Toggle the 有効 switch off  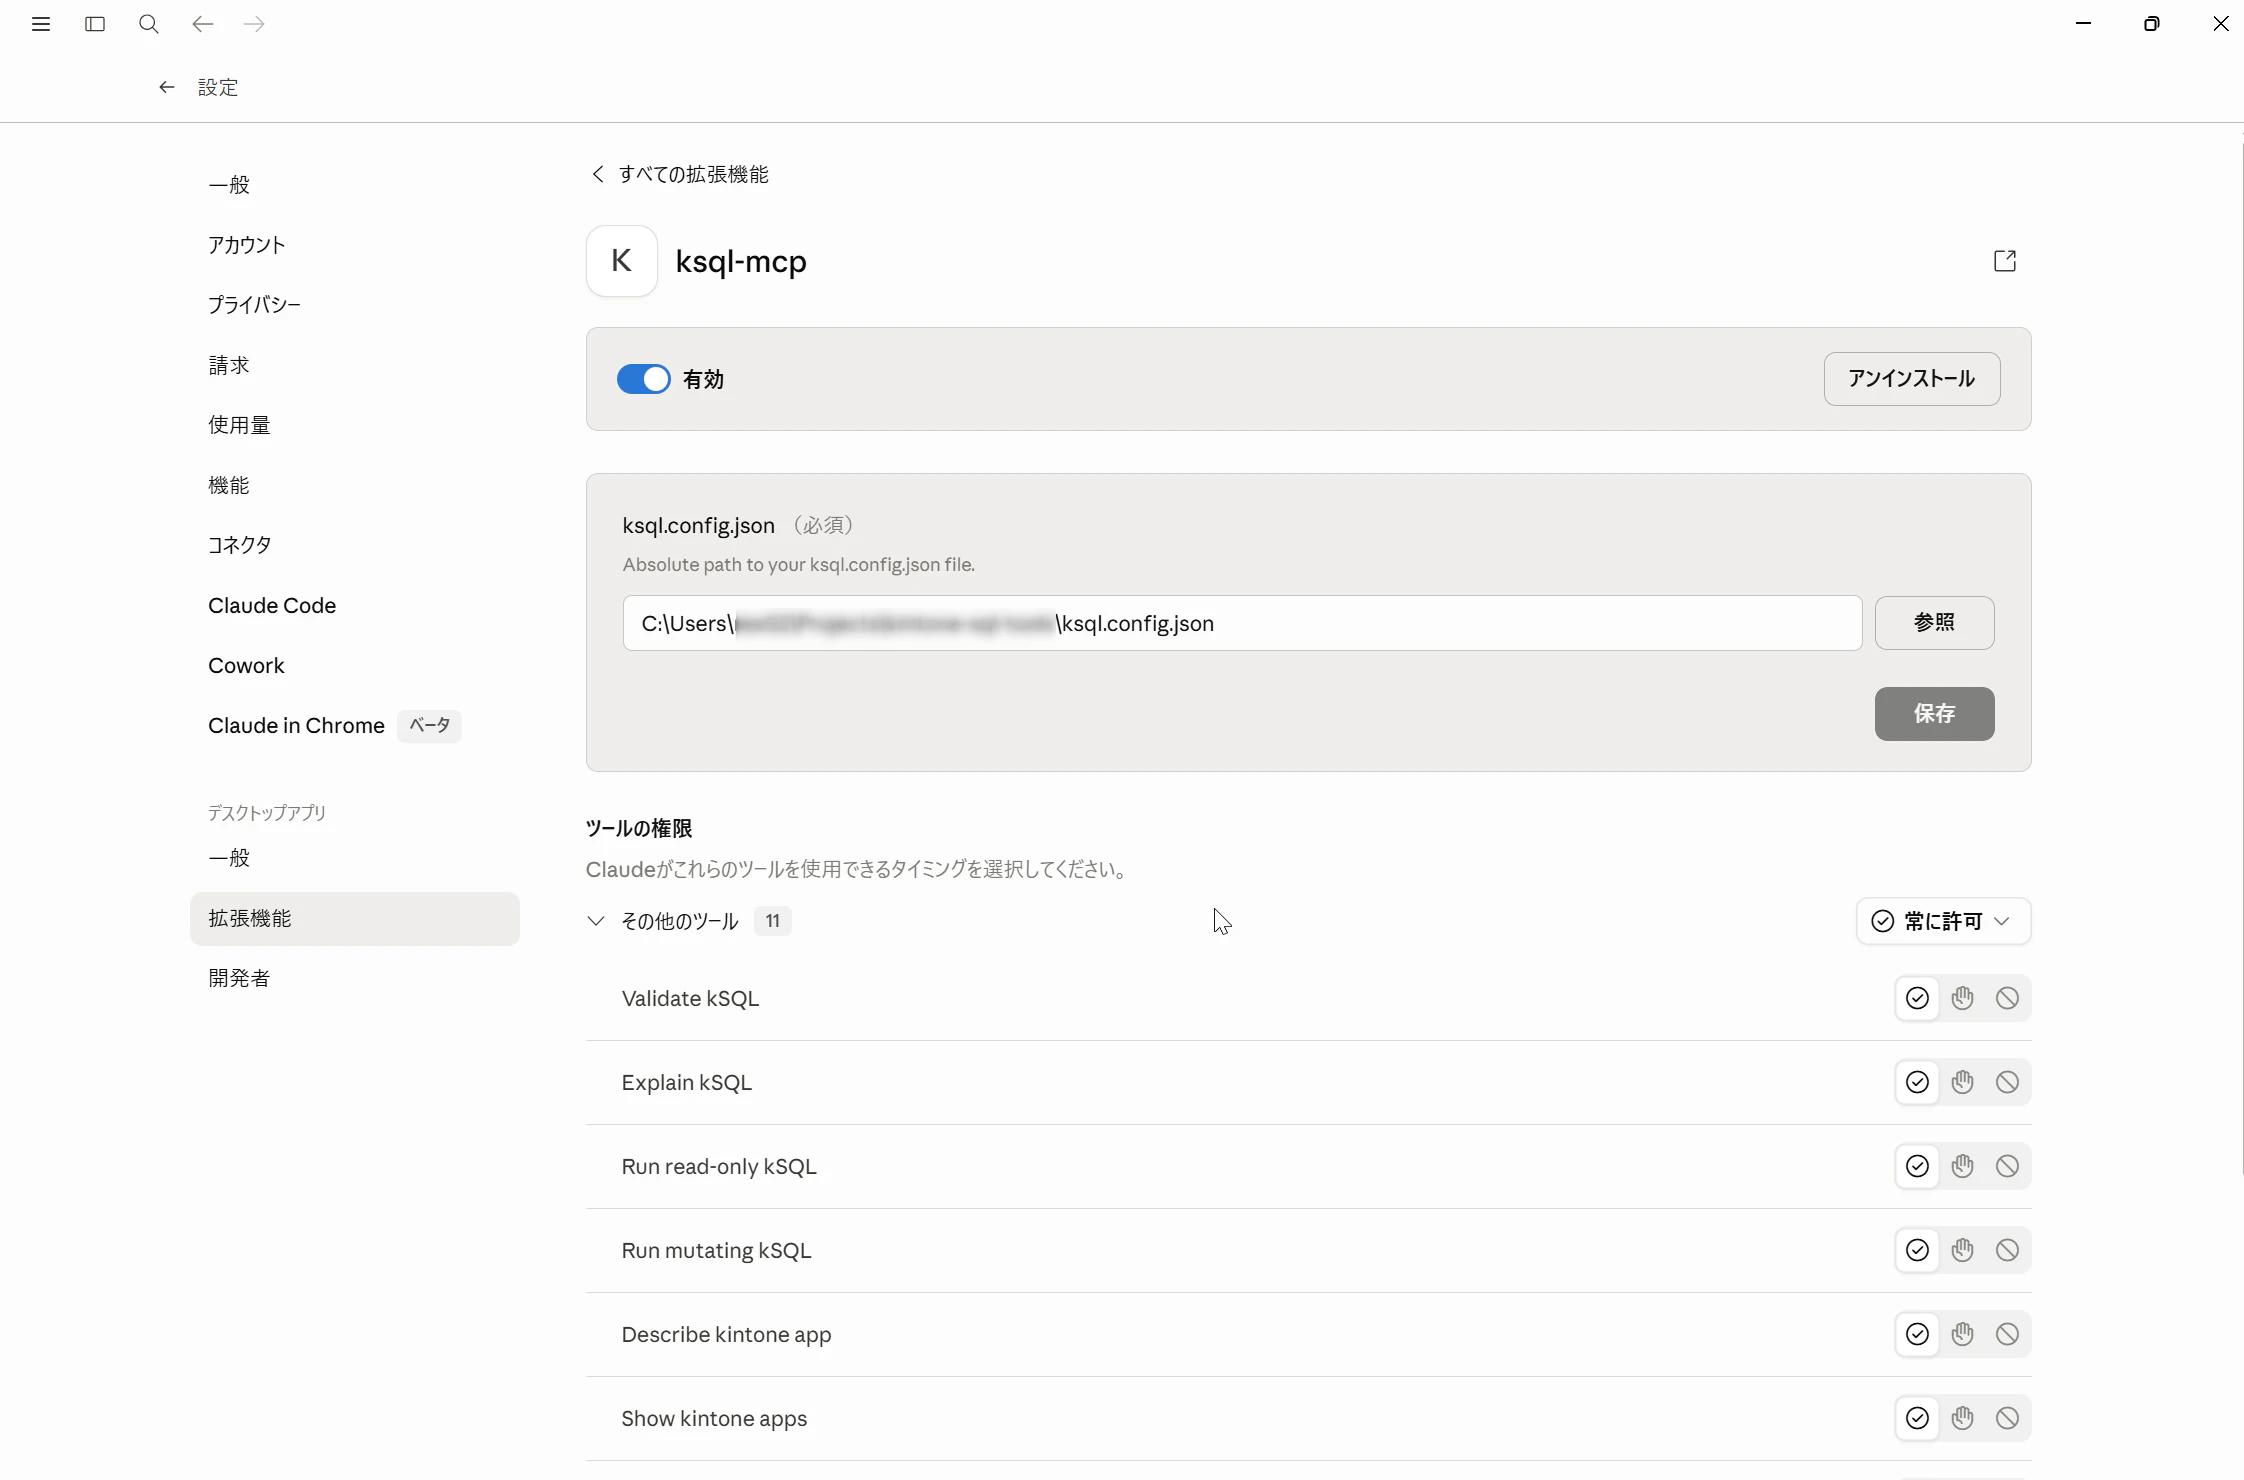coord(643,379)
